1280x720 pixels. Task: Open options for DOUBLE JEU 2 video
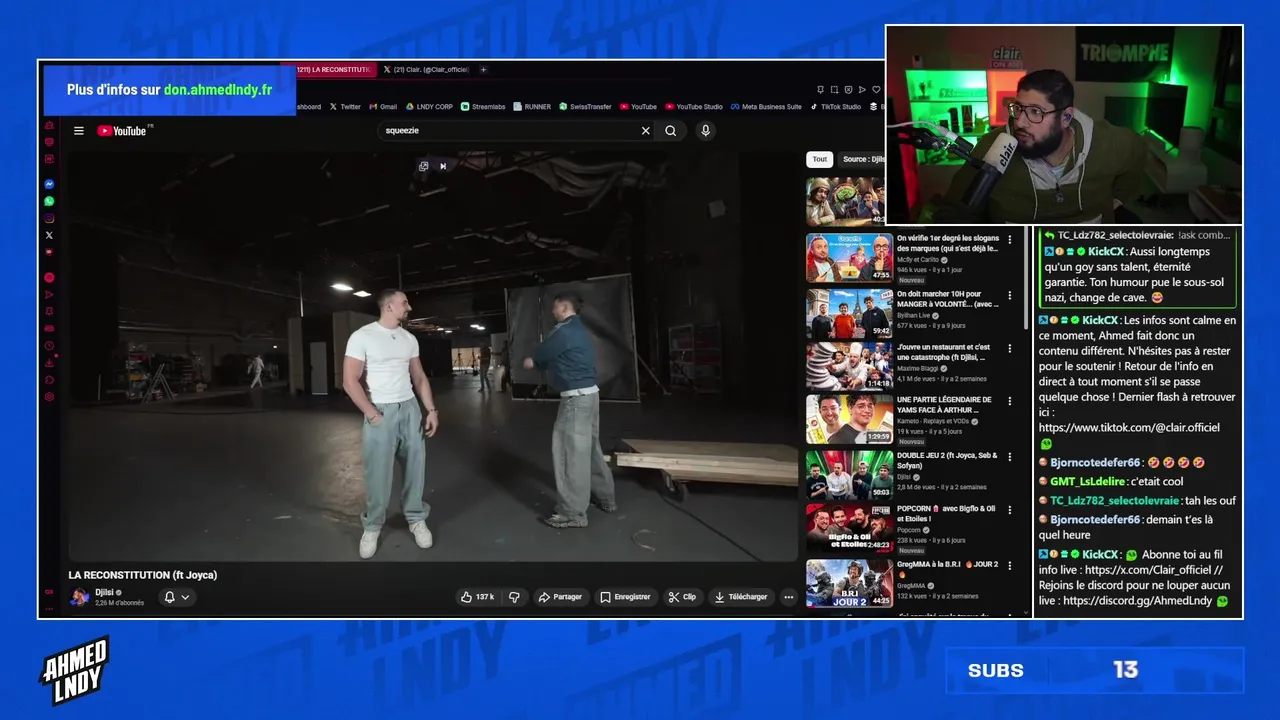(1010, 457)
